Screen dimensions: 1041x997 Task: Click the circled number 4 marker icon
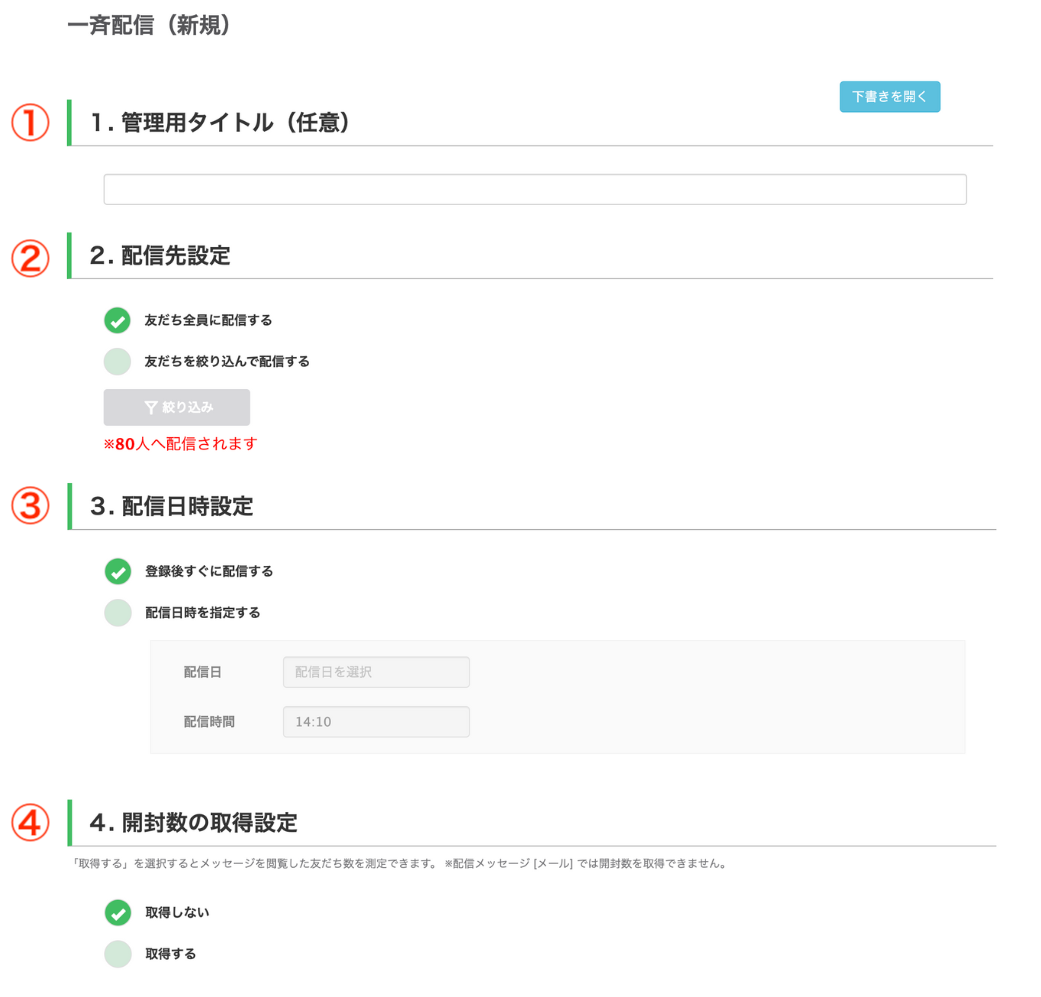[30, 823]
